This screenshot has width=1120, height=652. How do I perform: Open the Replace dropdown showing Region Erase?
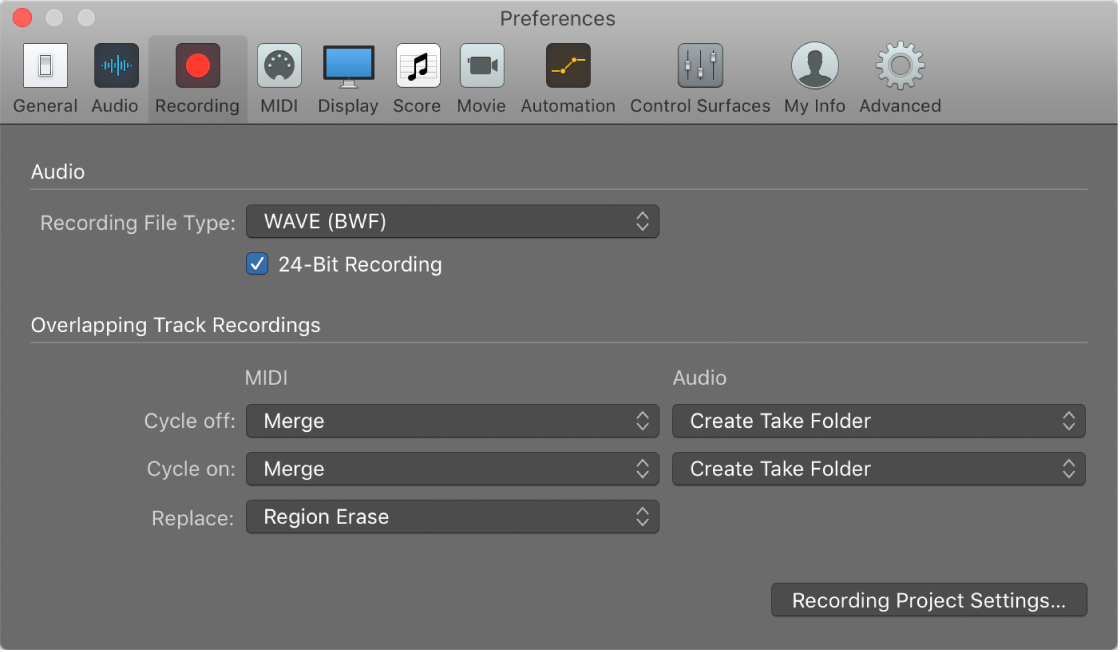(x=452, y=517)
